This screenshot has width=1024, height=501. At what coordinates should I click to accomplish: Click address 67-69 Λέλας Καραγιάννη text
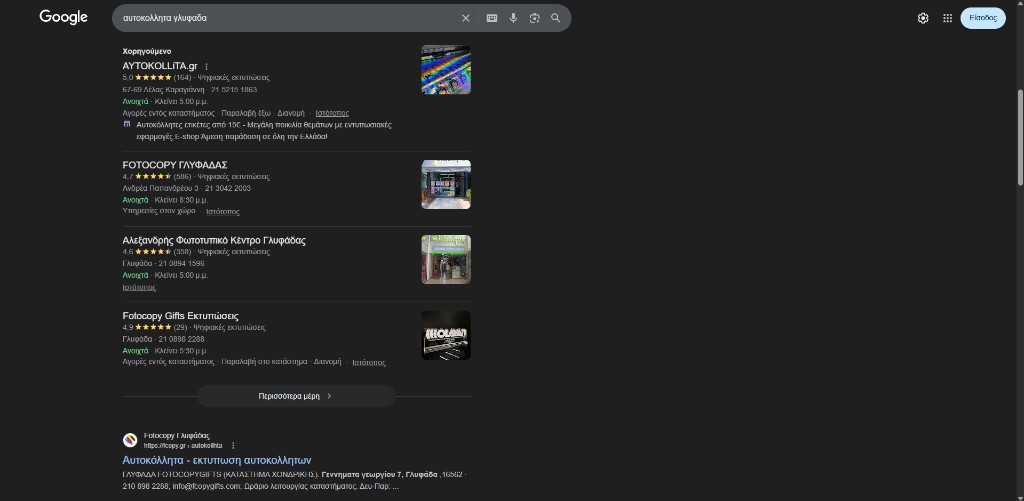click(x=163, y=89)
